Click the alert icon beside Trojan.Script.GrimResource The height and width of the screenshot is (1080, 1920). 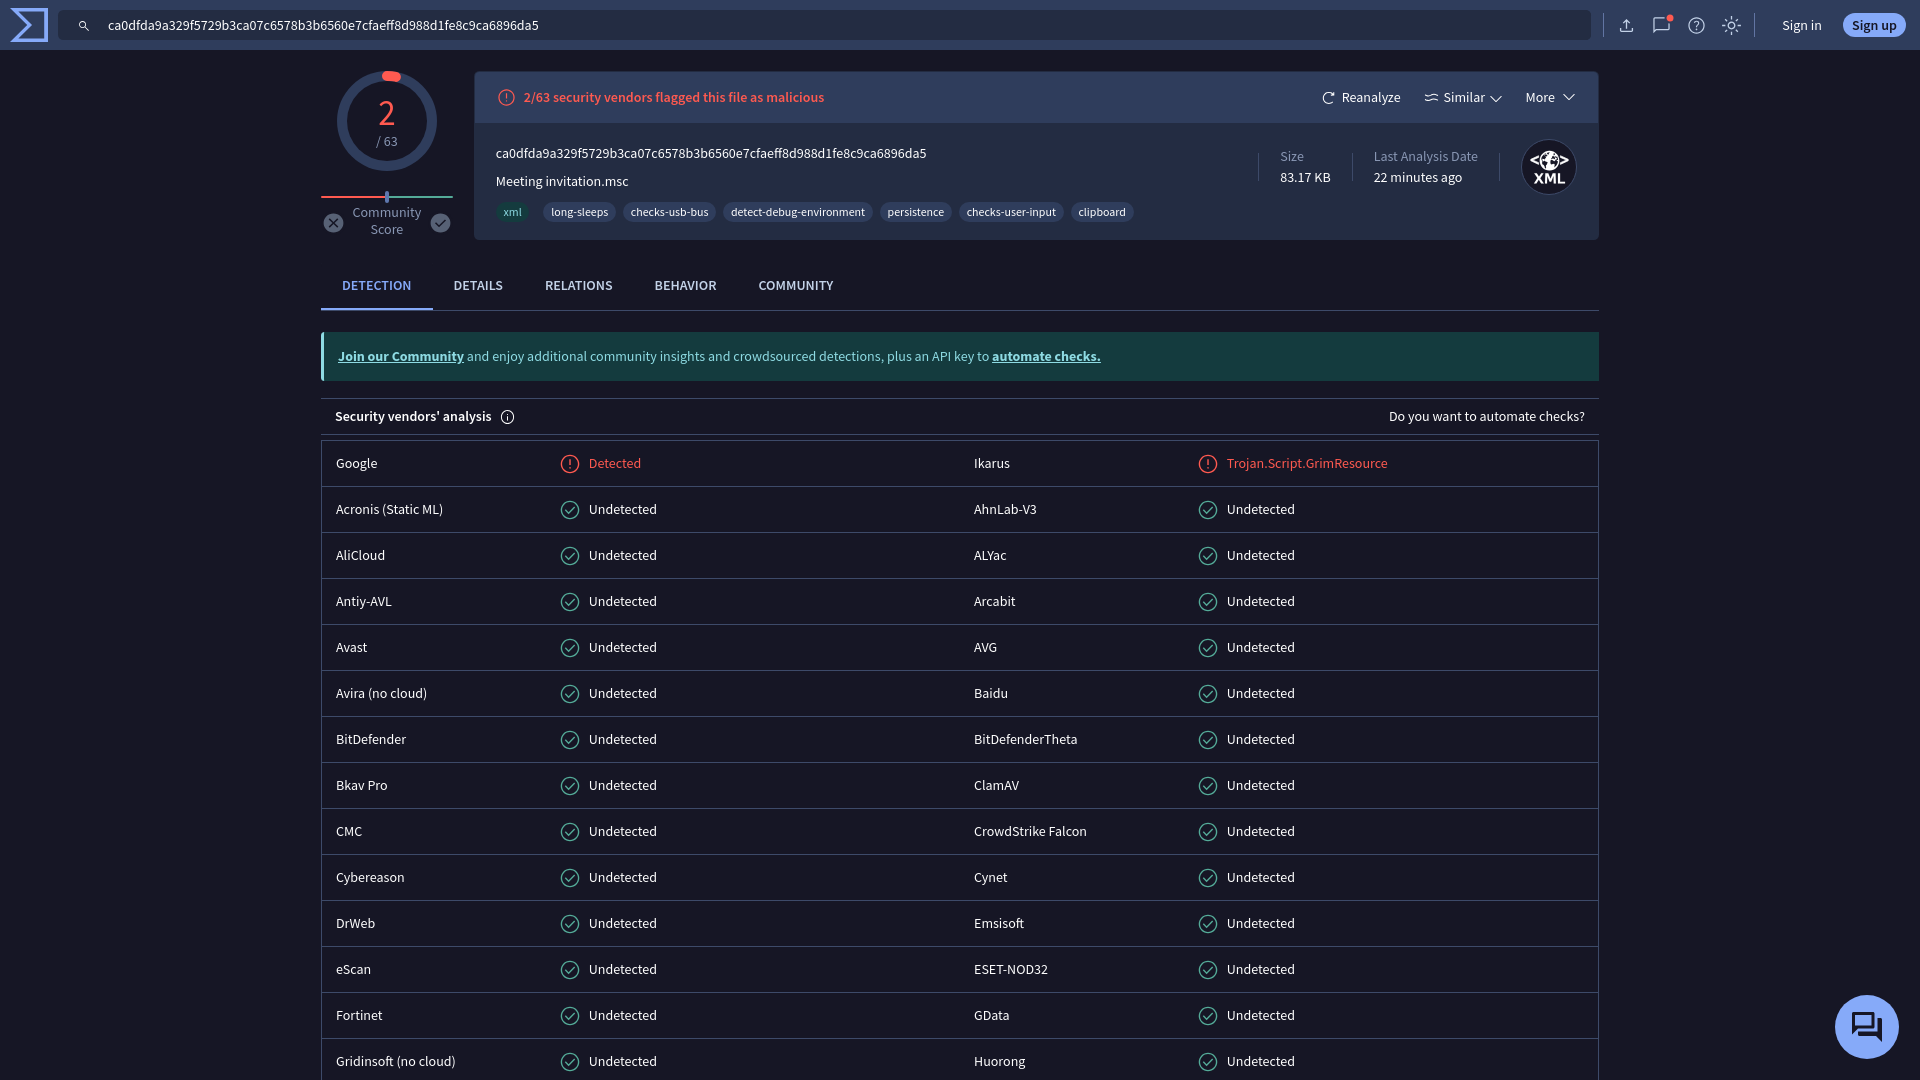point(1208,464)
